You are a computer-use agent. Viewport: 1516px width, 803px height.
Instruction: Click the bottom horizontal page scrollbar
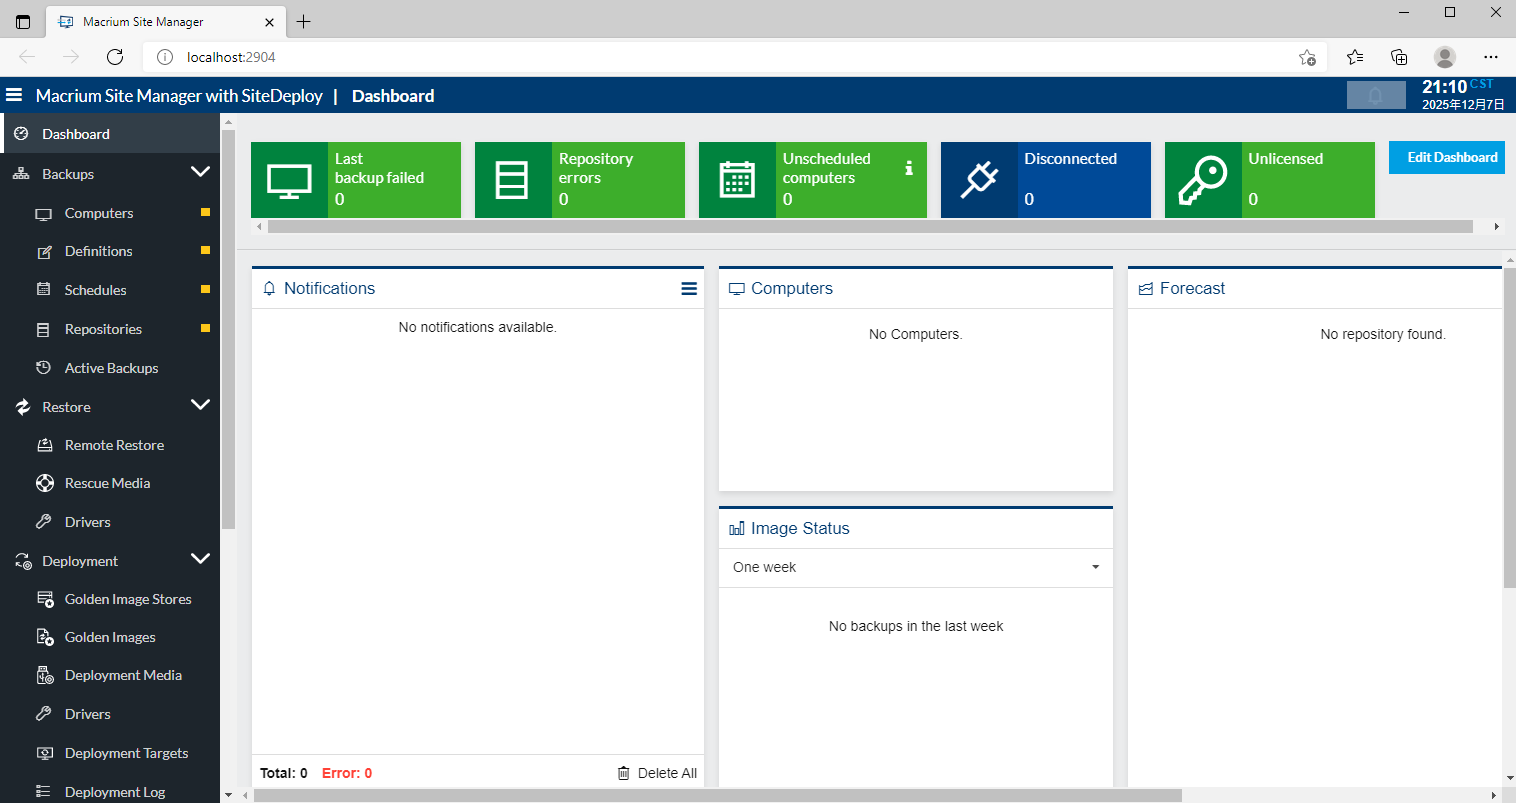coord(718,796)
